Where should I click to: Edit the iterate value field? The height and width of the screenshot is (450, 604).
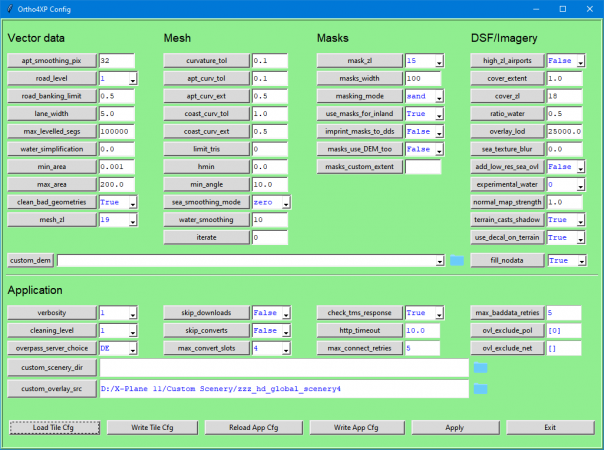coord(270,238)
